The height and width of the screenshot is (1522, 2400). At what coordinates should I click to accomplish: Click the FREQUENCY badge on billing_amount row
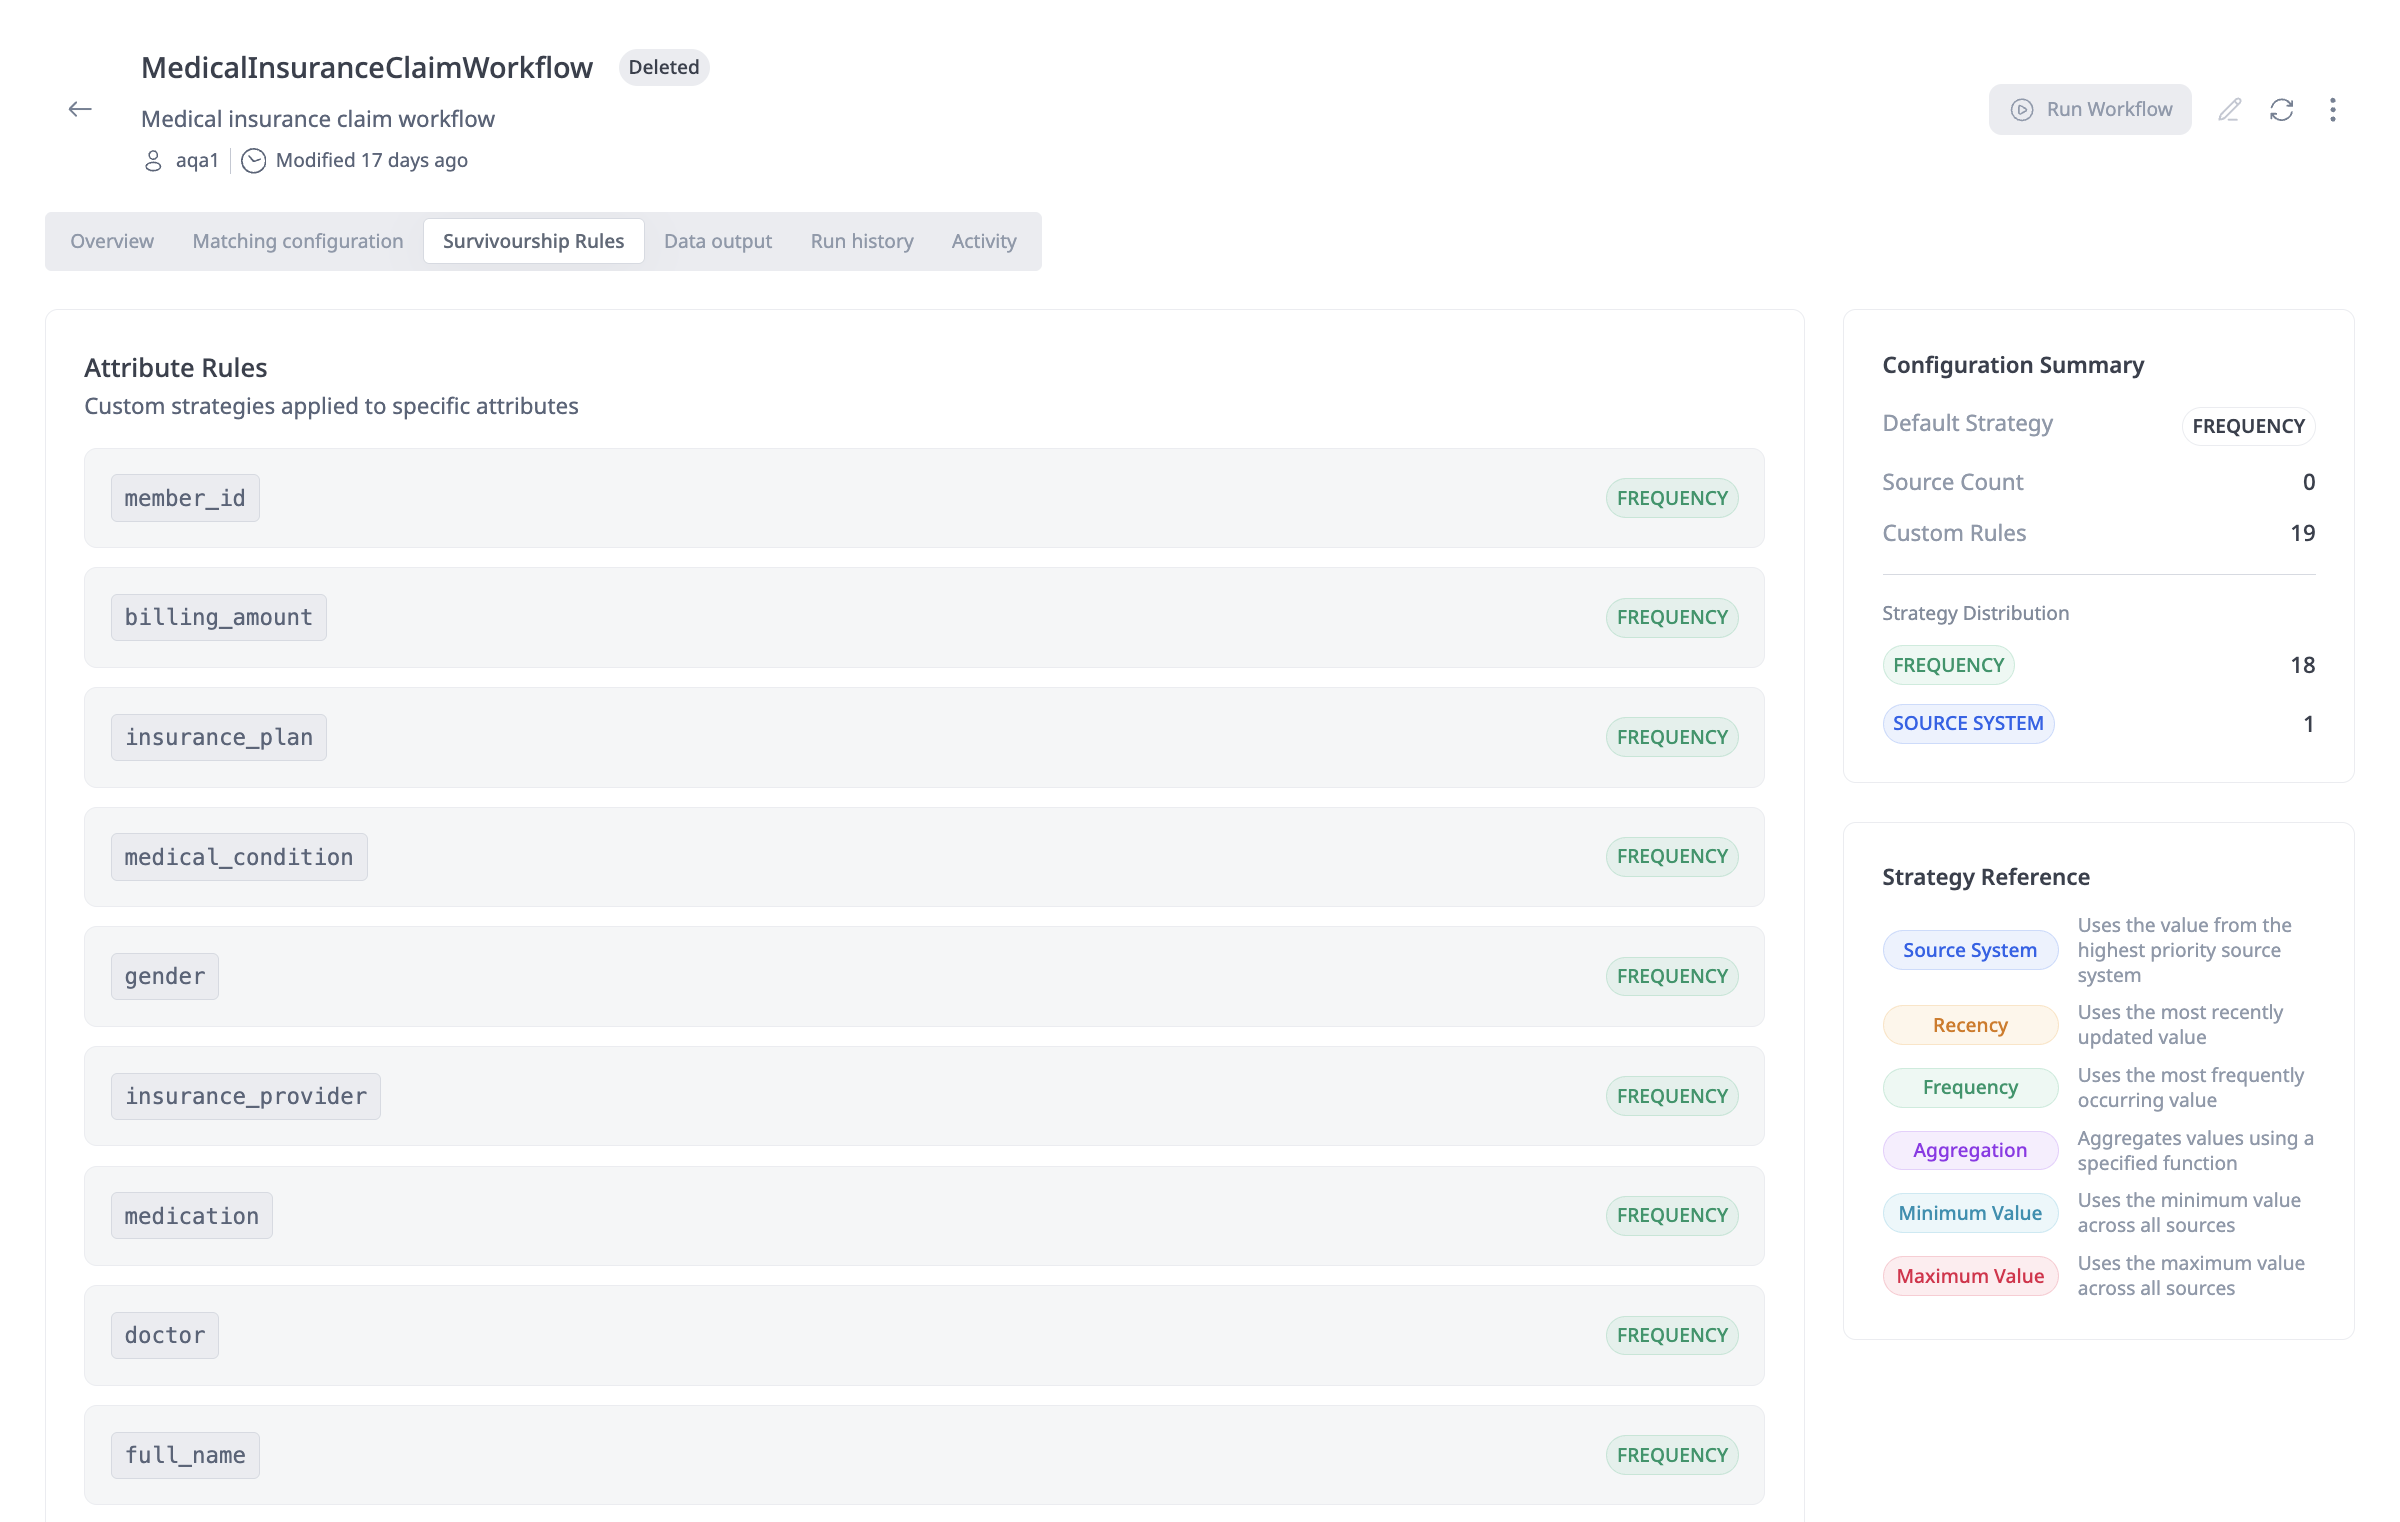pos(1672,617)
